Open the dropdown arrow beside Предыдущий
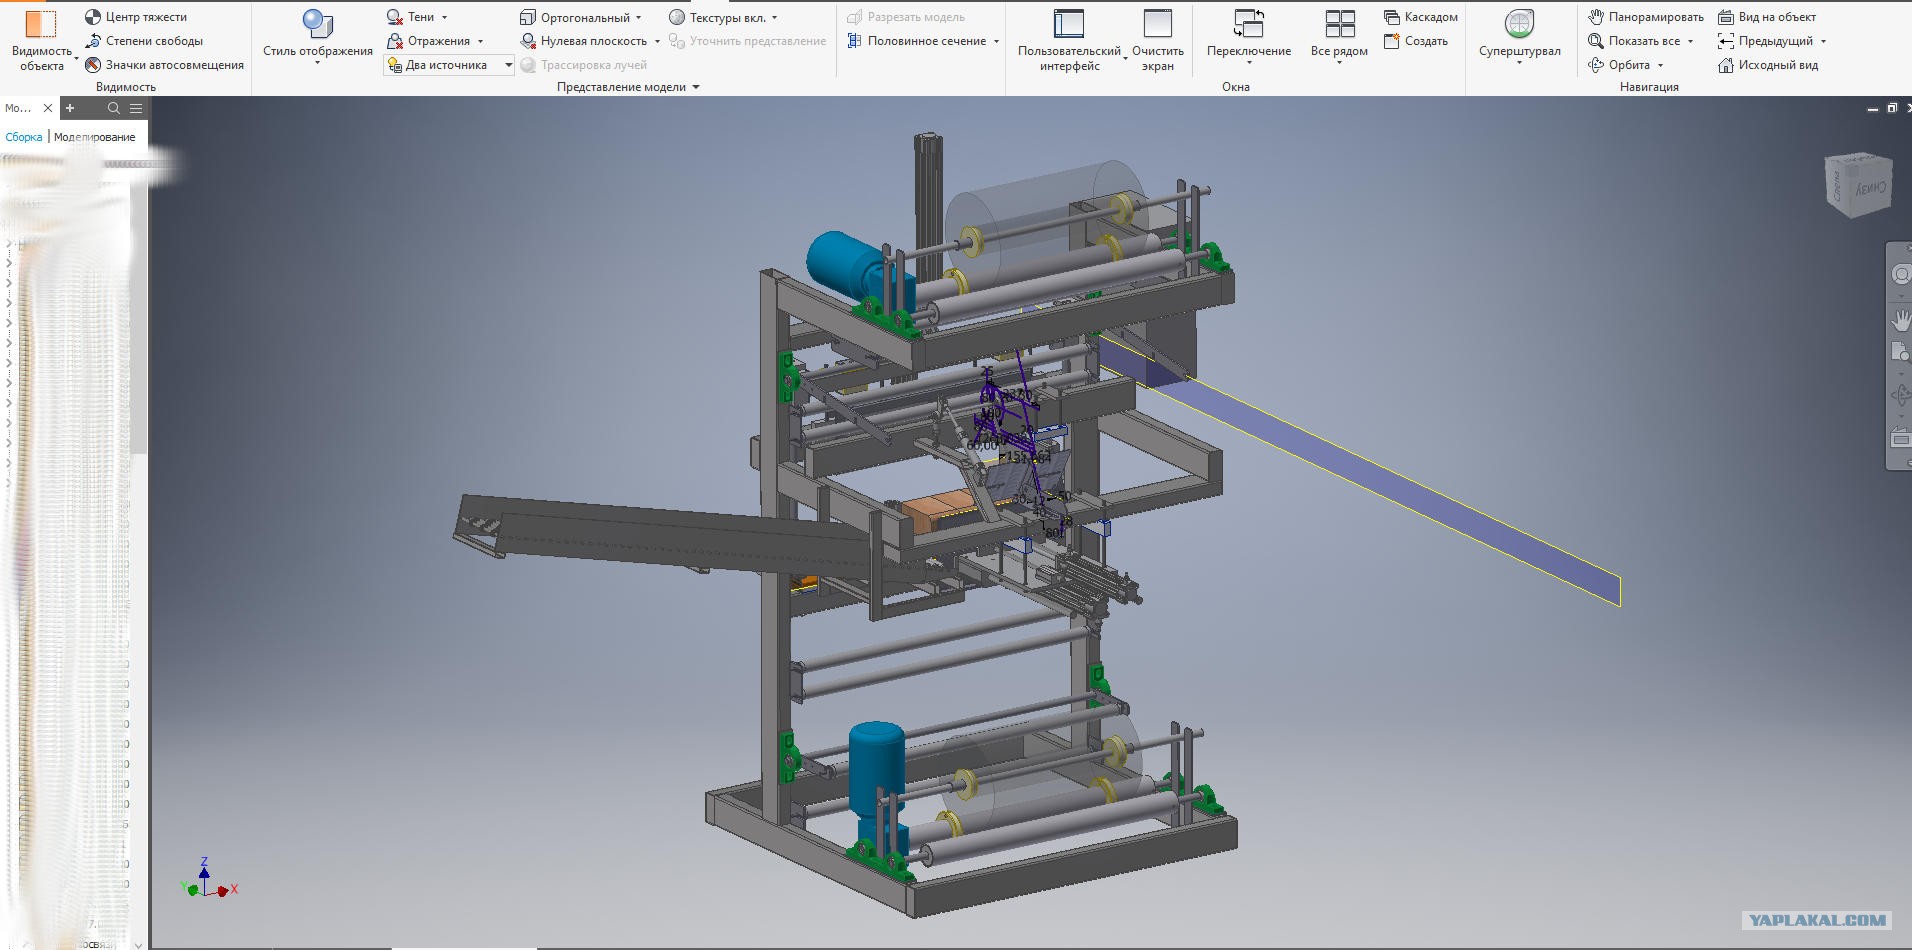1912x950 pixels. pyautogui.click(x=1823, y=41)
